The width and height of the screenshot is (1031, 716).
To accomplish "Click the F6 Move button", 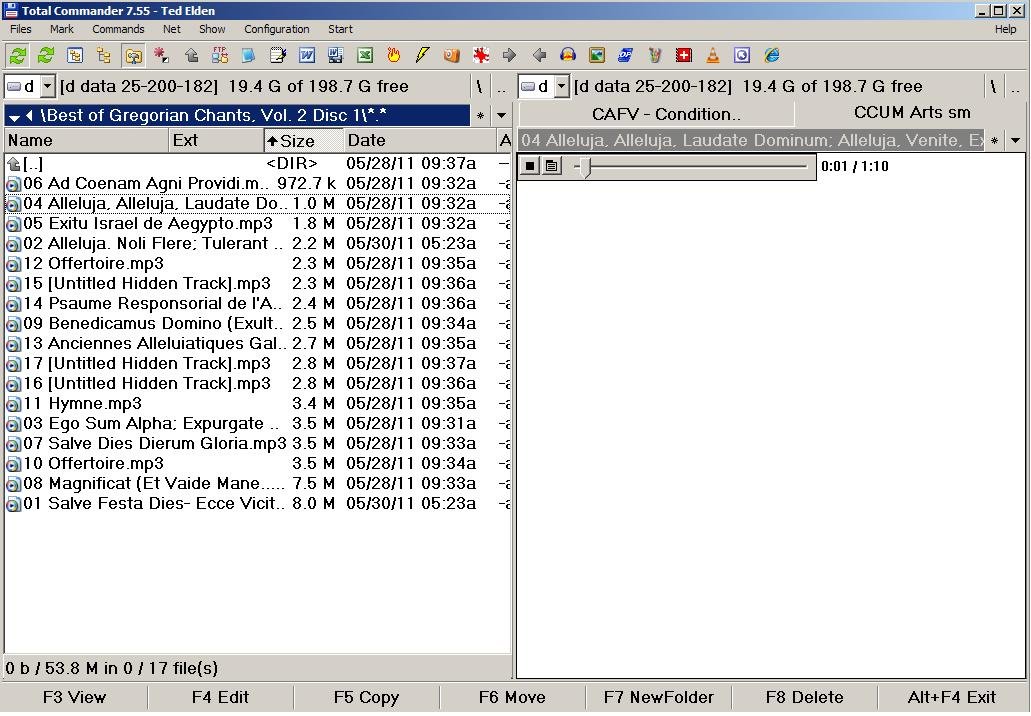I will 512,698.
